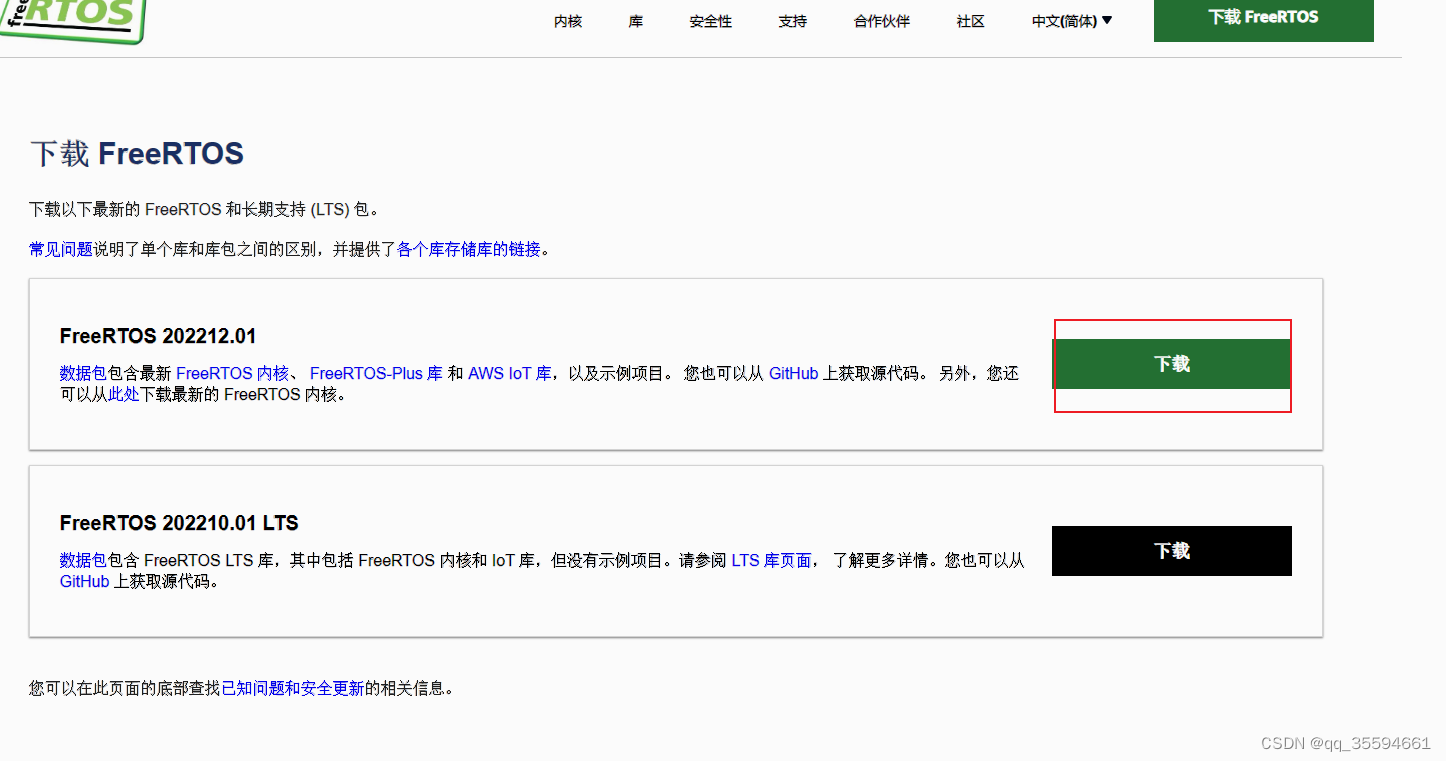Click the green 下载 FreeRTOS header button
Image resolution: width=1446 pixels, height=761 pixels.
point(1263,17)
